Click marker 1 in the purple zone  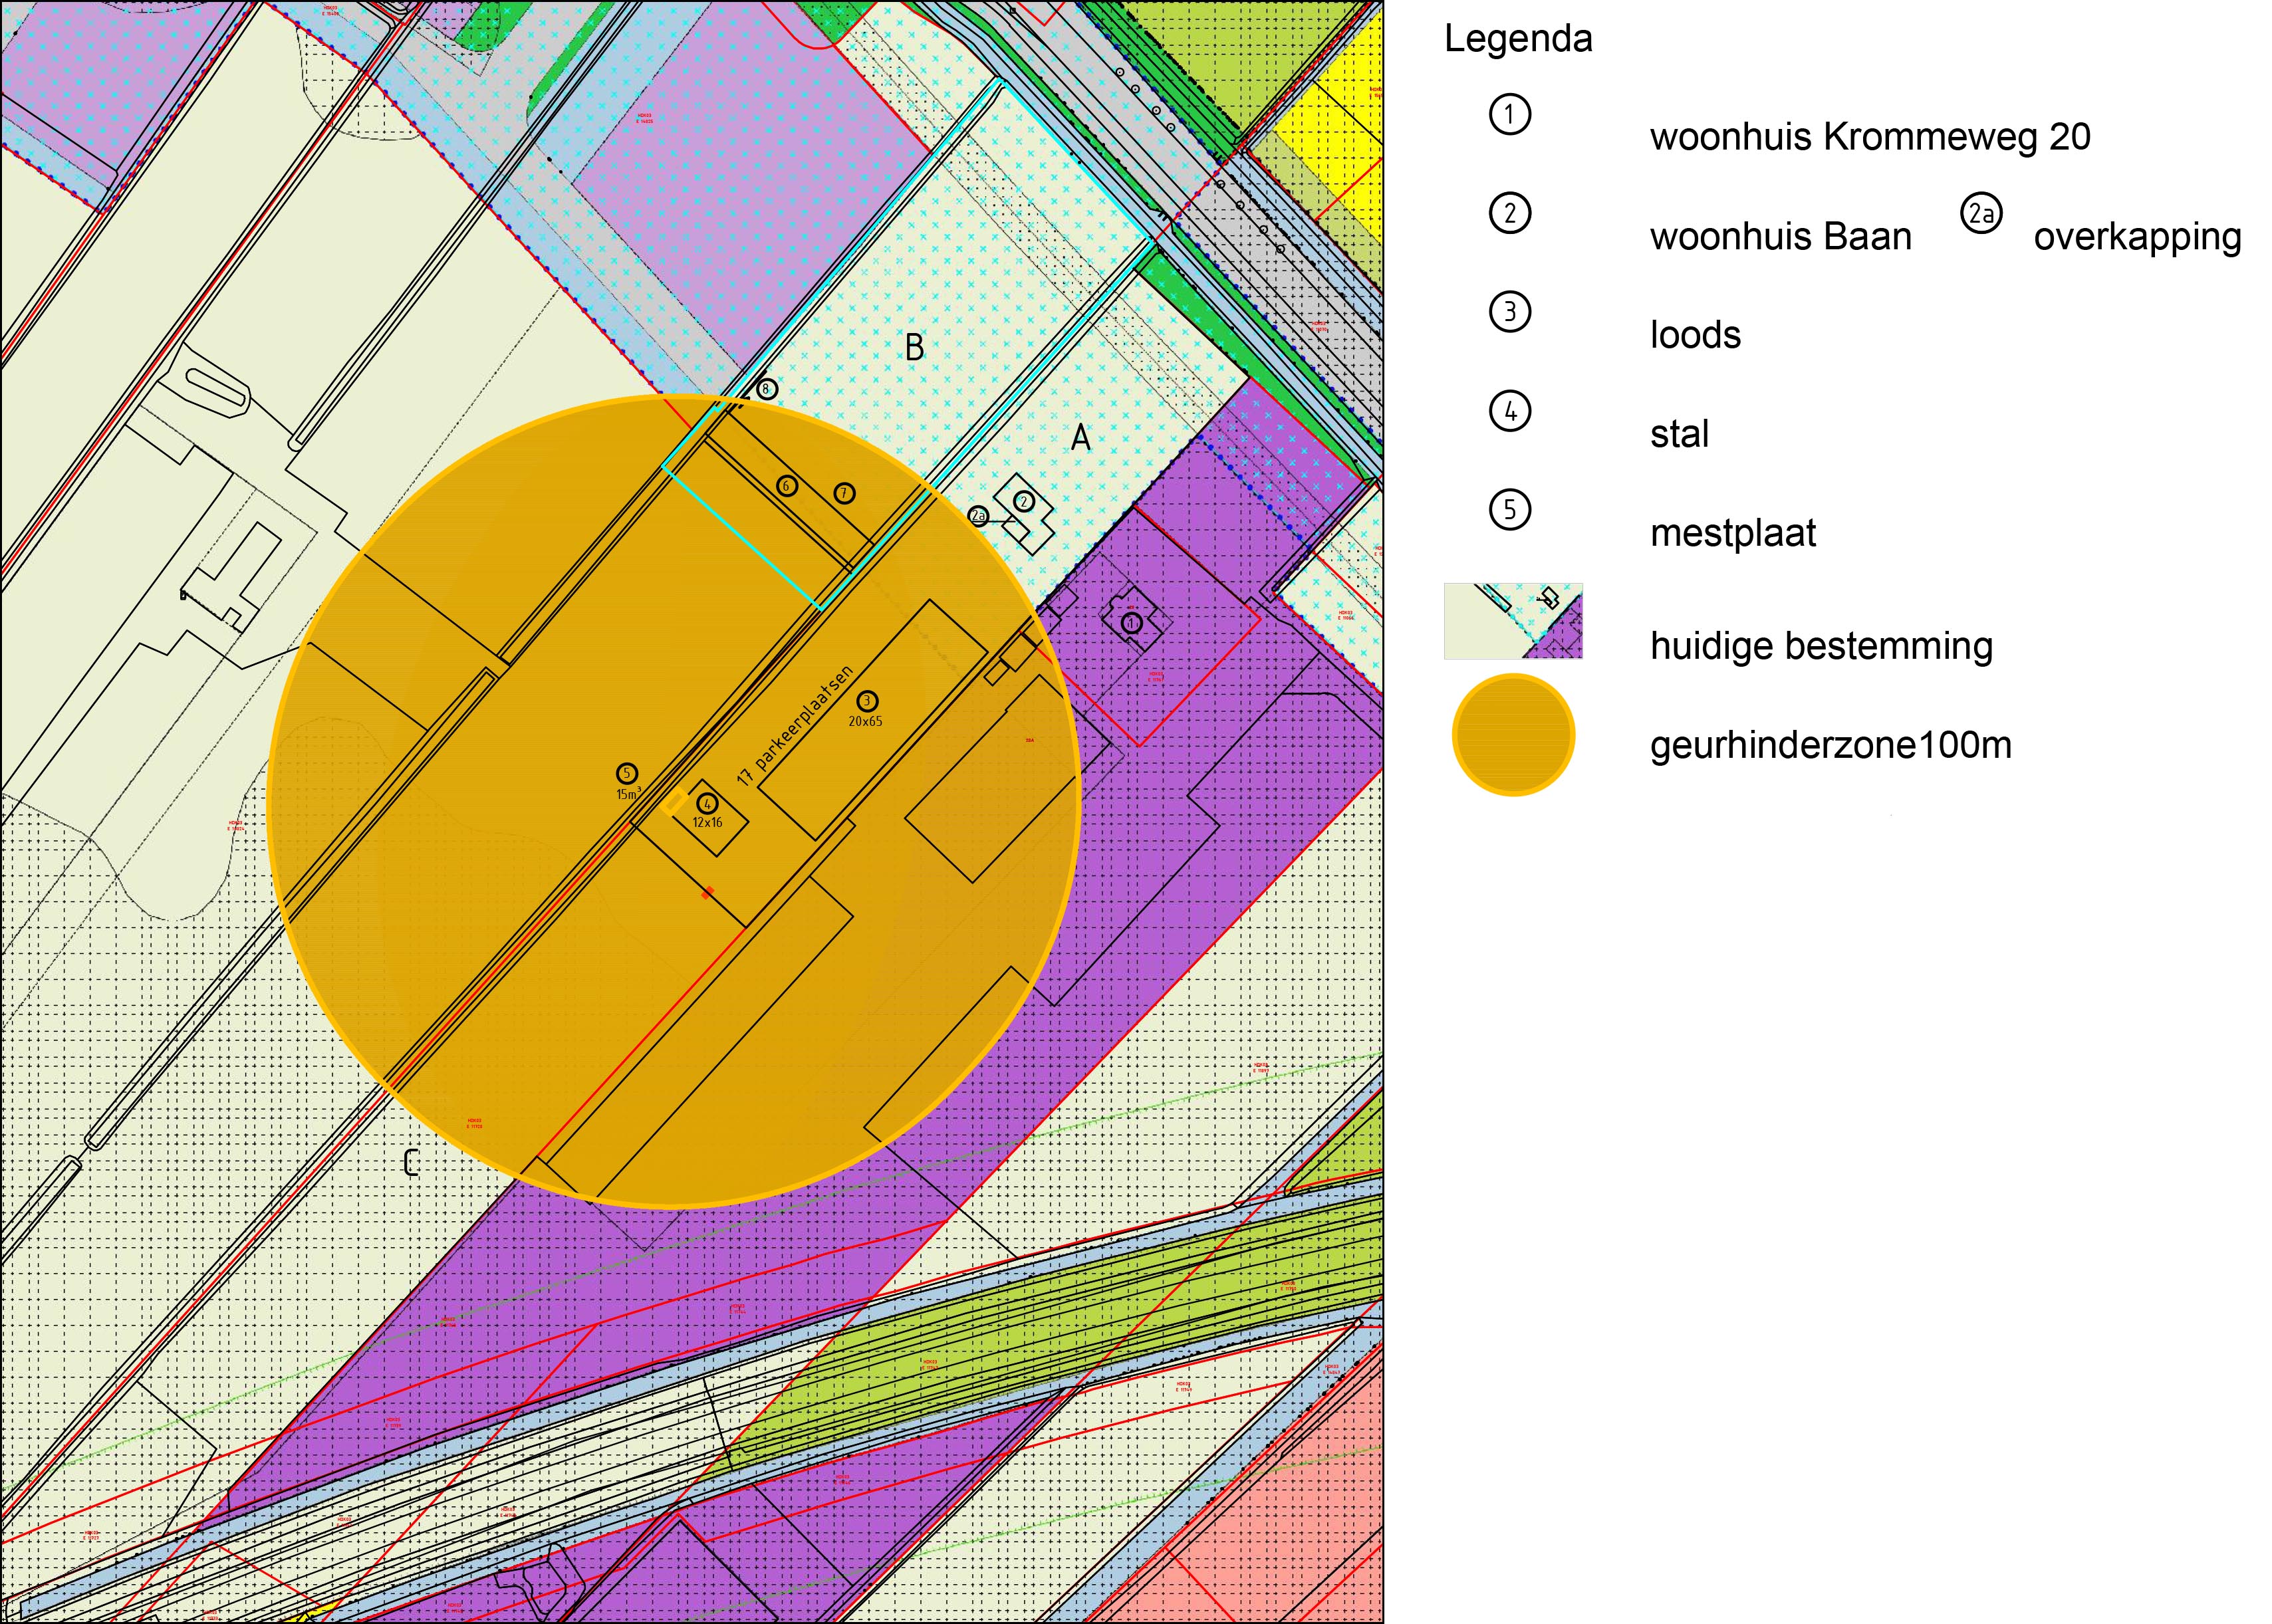(1132, 623)
